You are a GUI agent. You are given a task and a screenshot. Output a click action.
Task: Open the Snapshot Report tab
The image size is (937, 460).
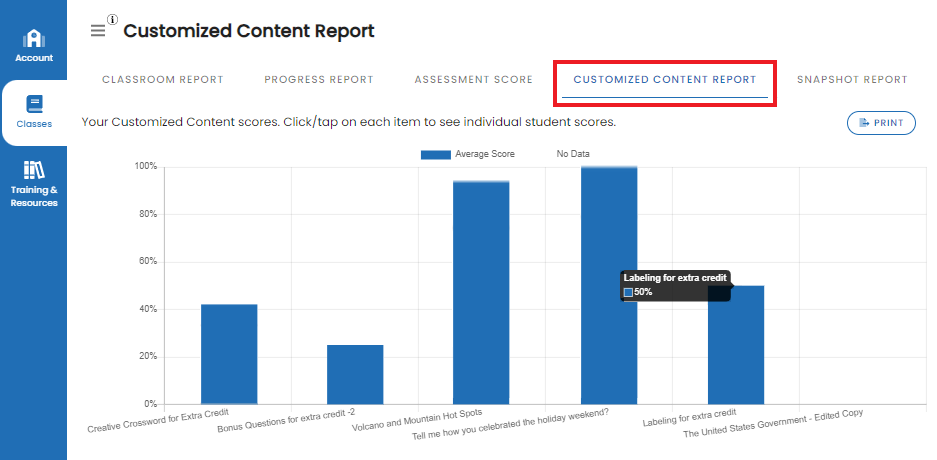(852, 79)
